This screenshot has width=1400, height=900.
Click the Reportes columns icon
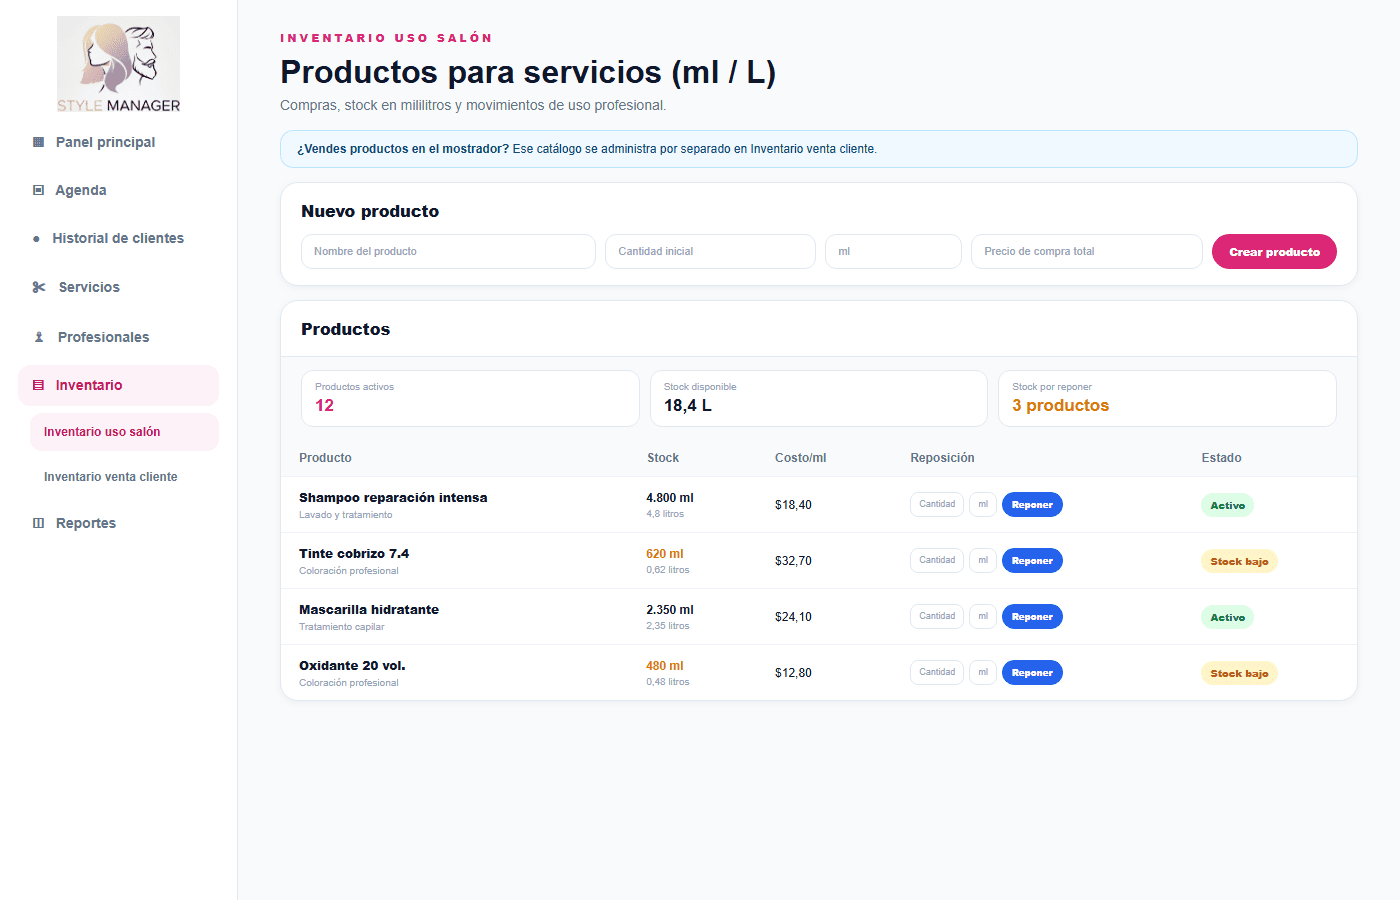pos(39,523)
